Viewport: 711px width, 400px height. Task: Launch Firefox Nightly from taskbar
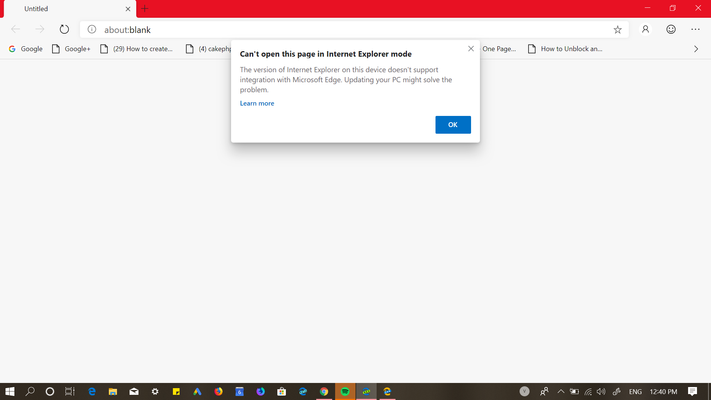click(260, 391)
